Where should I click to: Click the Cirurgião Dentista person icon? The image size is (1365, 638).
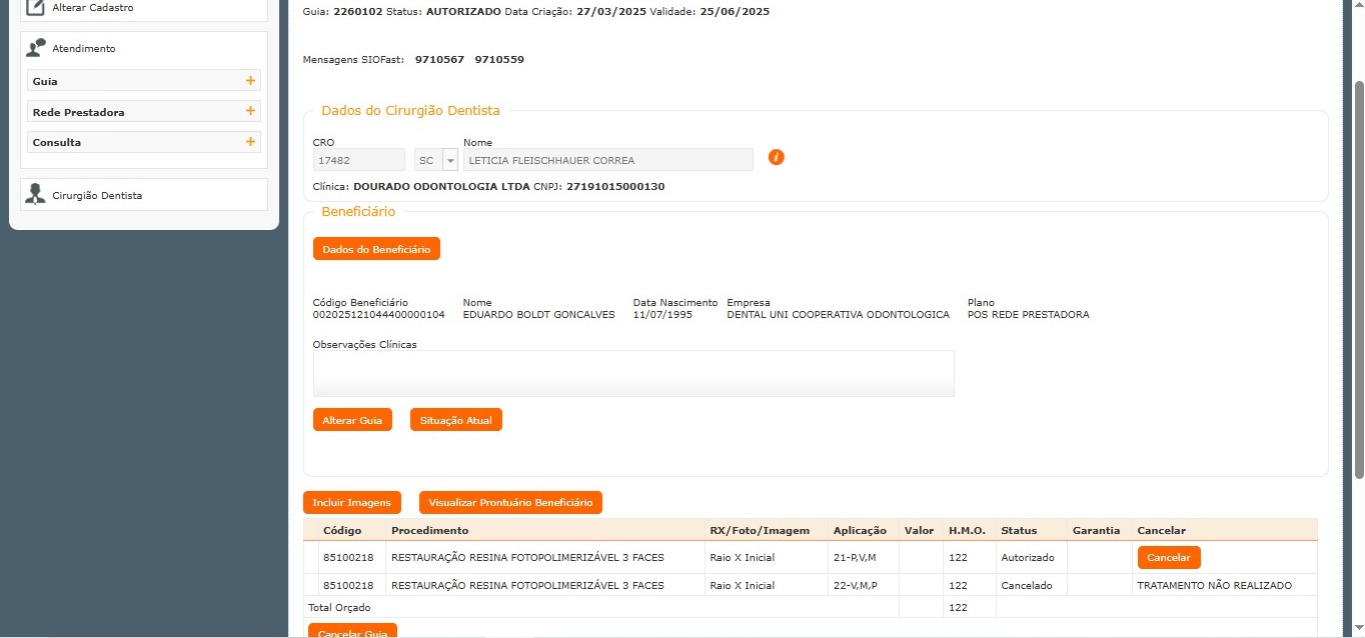tap(36, 195)
